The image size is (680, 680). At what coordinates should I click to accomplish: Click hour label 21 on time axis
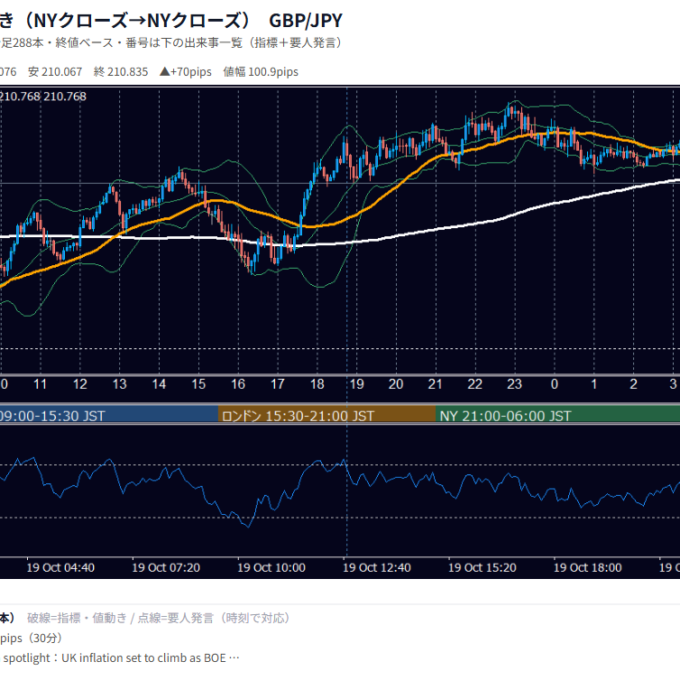(x=435, y=384)
